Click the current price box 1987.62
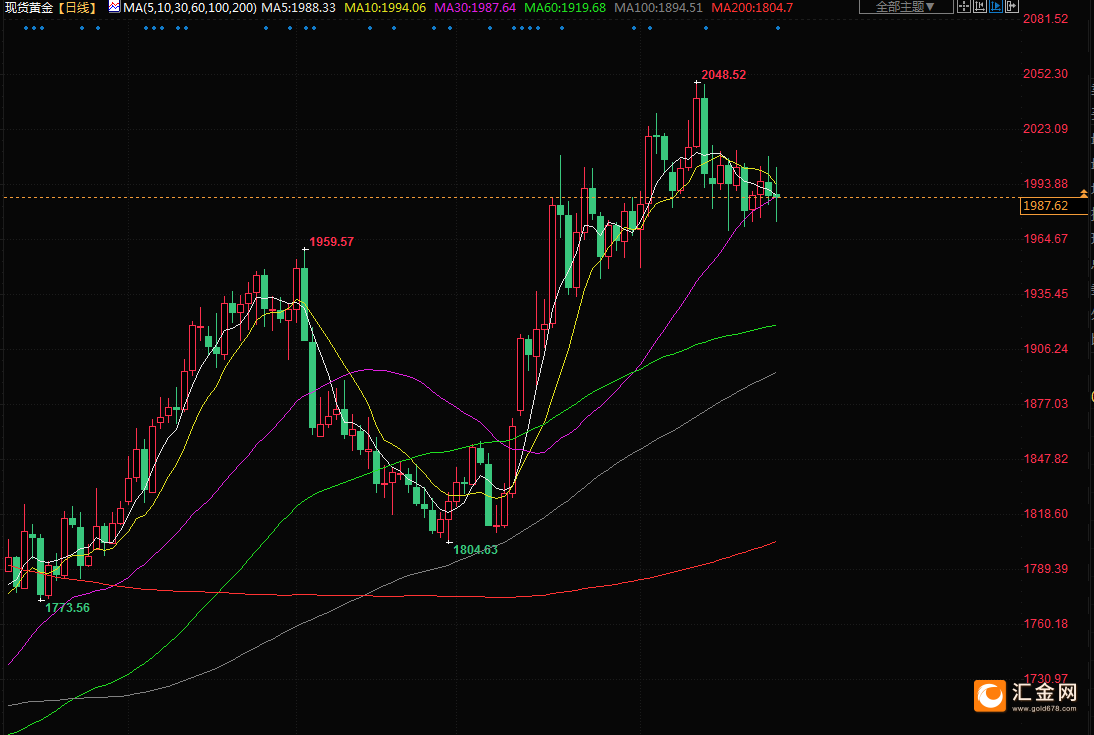 coord(1044,206)
